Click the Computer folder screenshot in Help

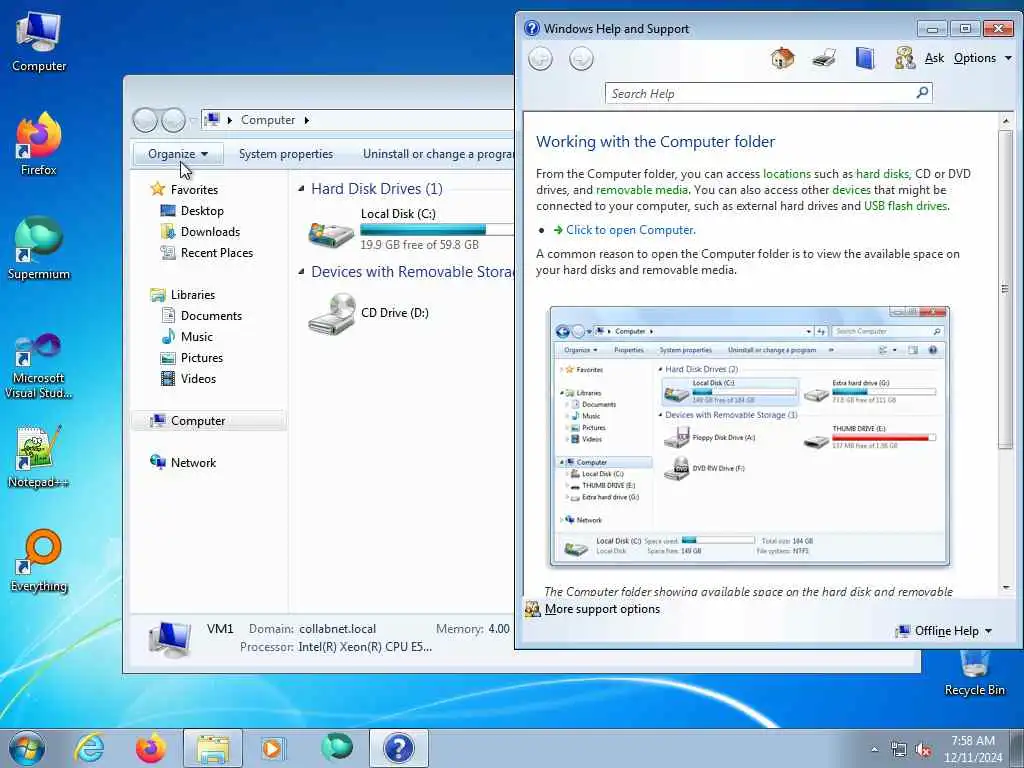[750, 436]
